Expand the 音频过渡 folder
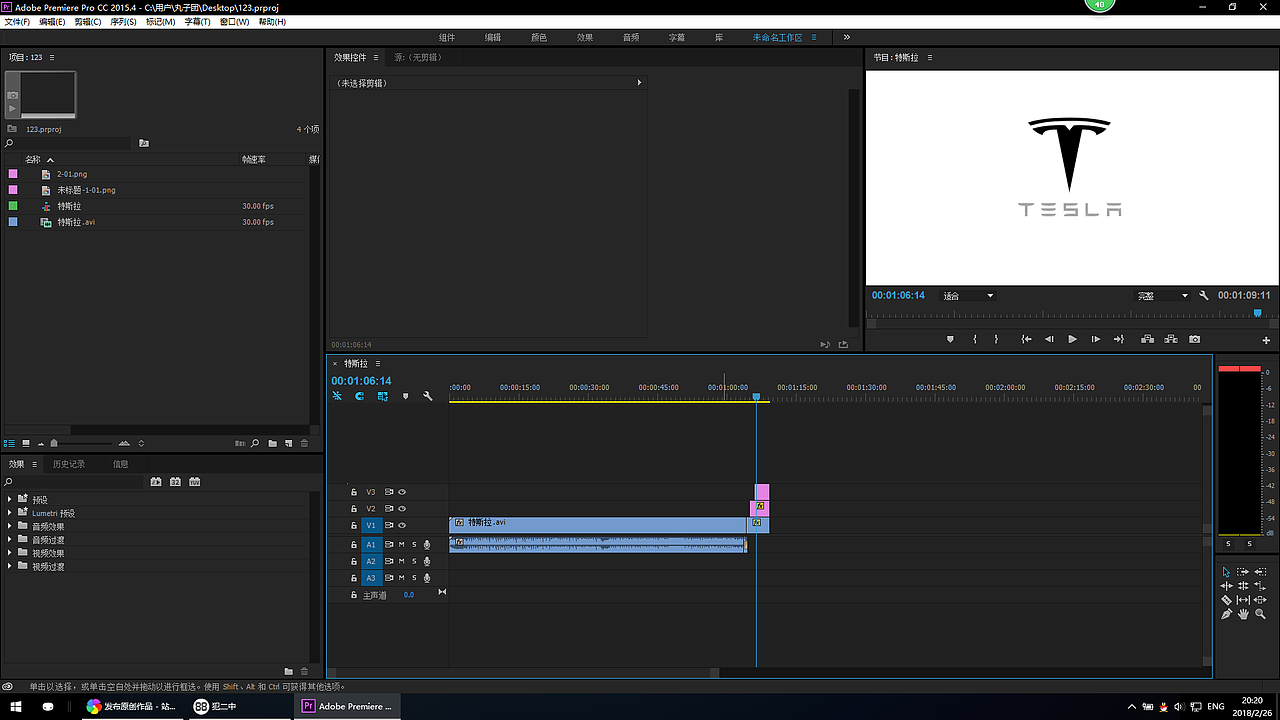The height and width of the screenshot is (720, 1280). click(x=10, y=540)
